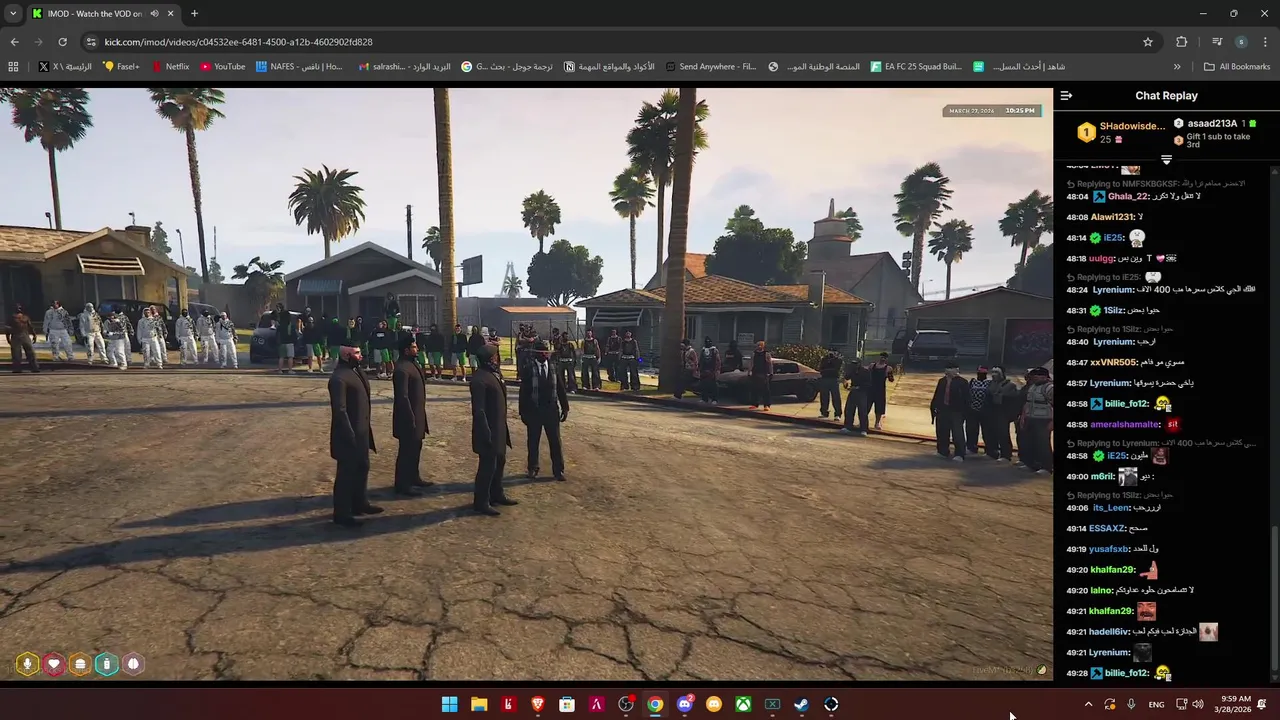Click the VOD video frame
The height and width of the screenshot is (720, 1280).
coord(526,385)
